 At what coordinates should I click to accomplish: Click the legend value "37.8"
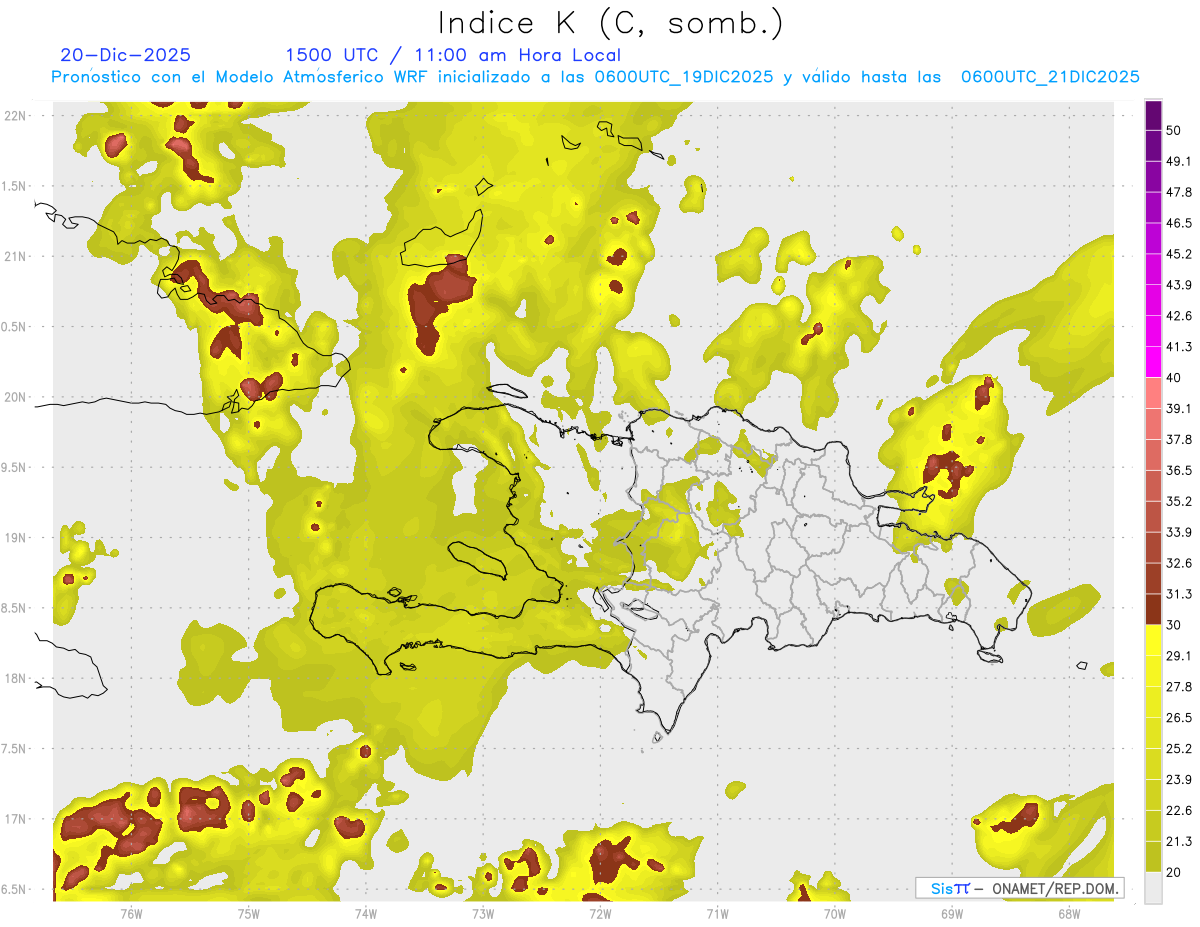coord(1180,439)
